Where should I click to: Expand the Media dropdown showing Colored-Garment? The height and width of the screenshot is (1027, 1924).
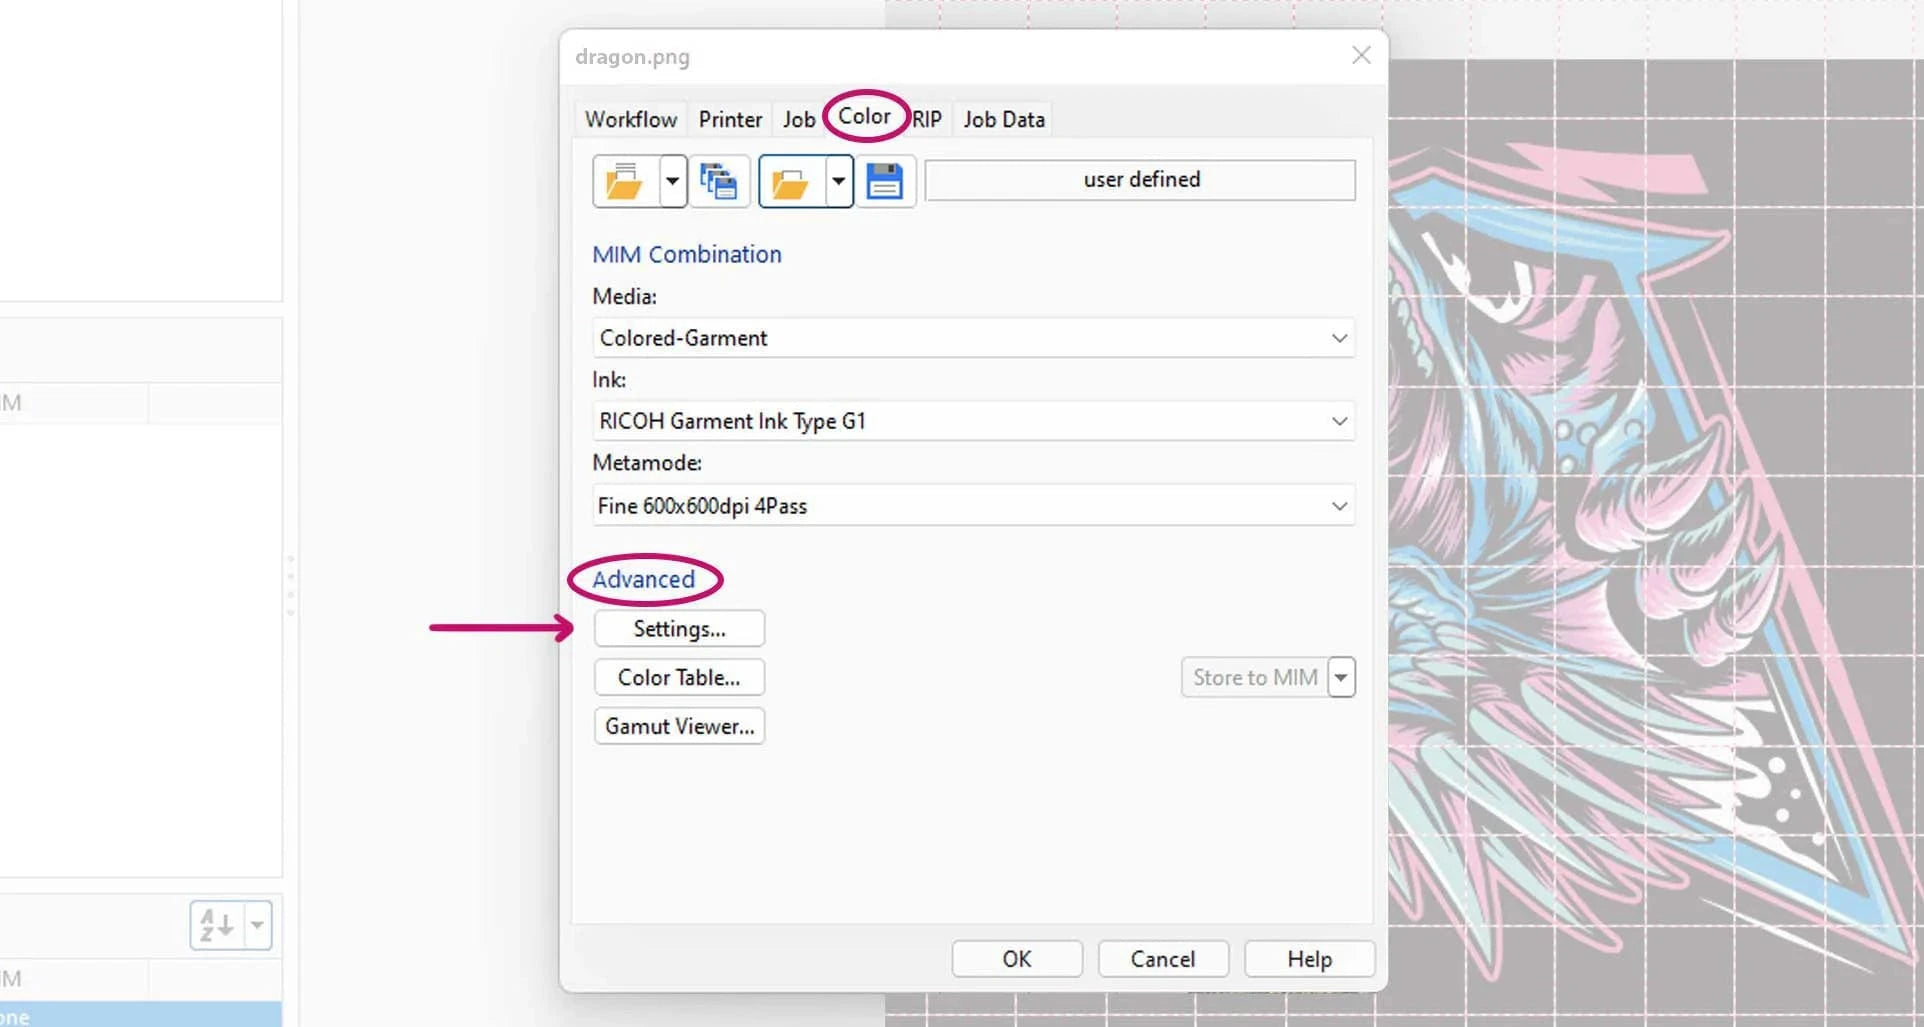click(1339, 338)
